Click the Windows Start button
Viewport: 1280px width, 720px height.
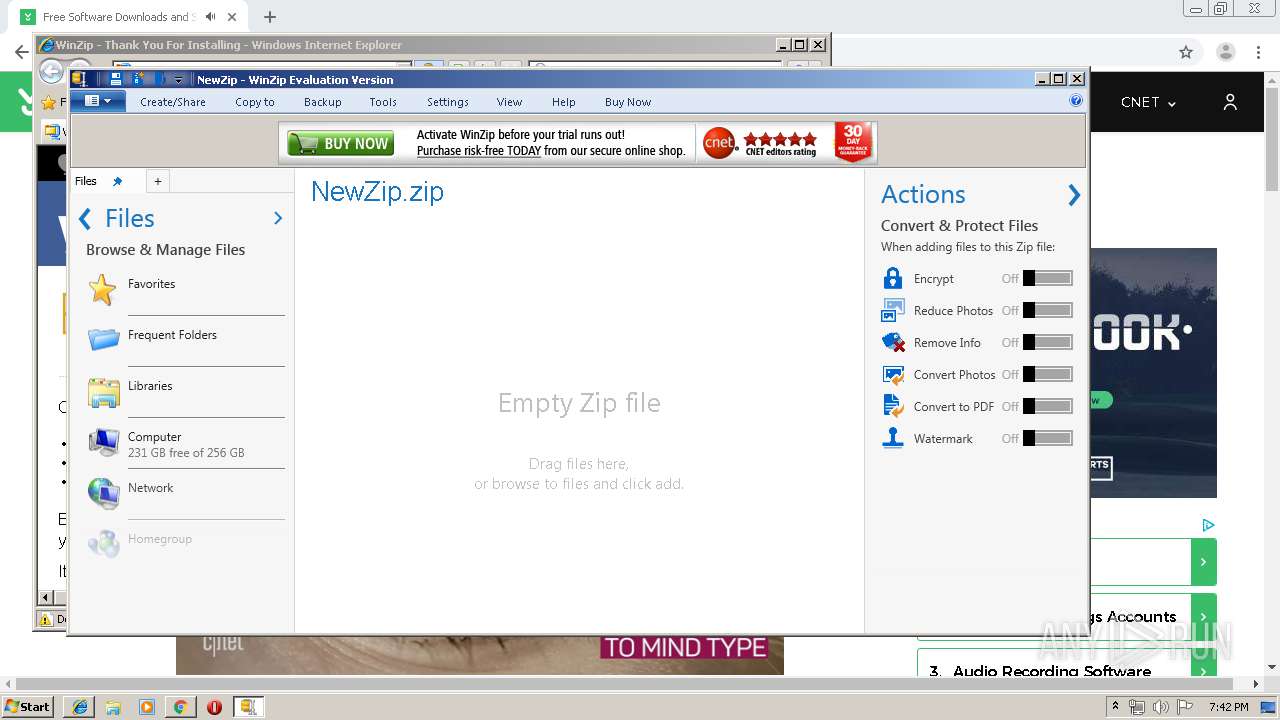(x=28, y=706)
